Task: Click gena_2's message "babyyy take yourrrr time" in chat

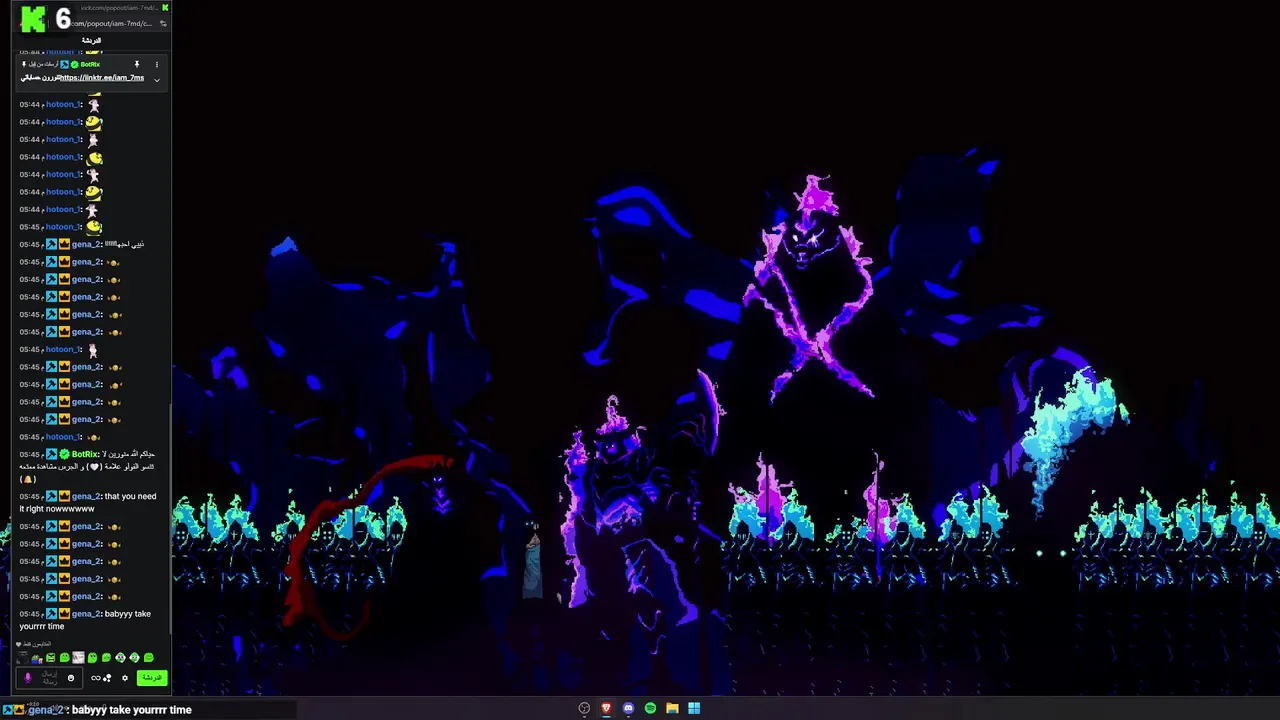Action: 85,620
